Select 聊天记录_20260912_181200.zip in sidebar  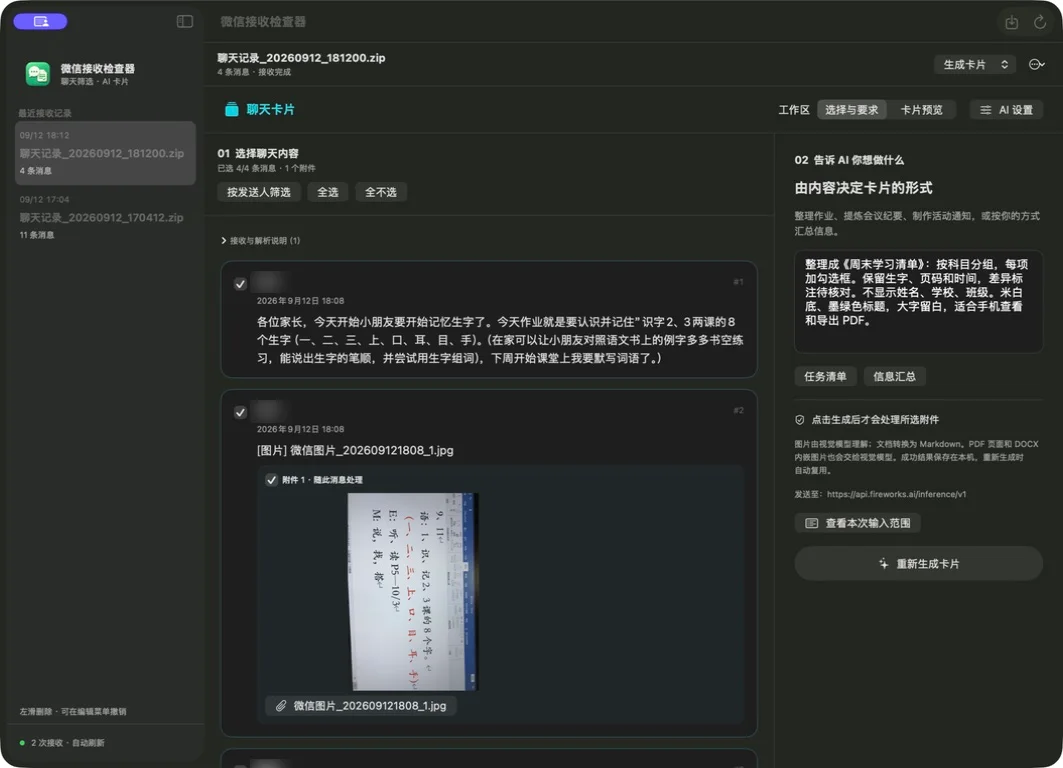point(105,153)
